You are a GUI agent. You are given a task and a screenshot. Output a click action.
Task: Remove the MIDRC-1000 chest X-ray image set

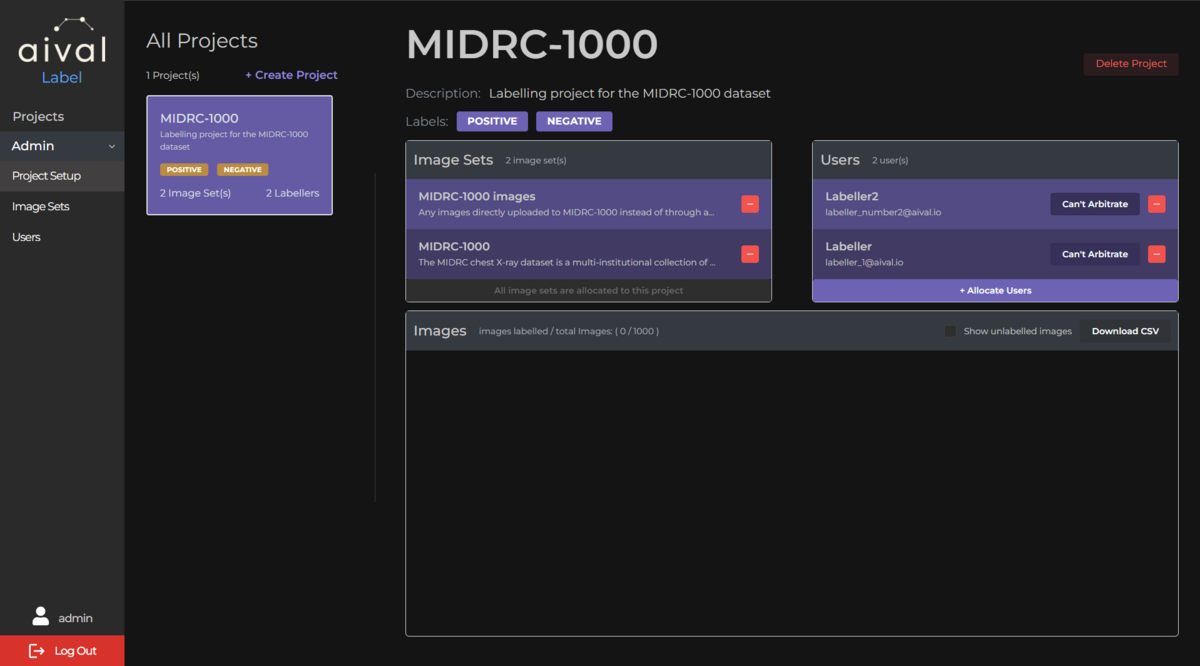pyautogui.click(x=749, y=254)
